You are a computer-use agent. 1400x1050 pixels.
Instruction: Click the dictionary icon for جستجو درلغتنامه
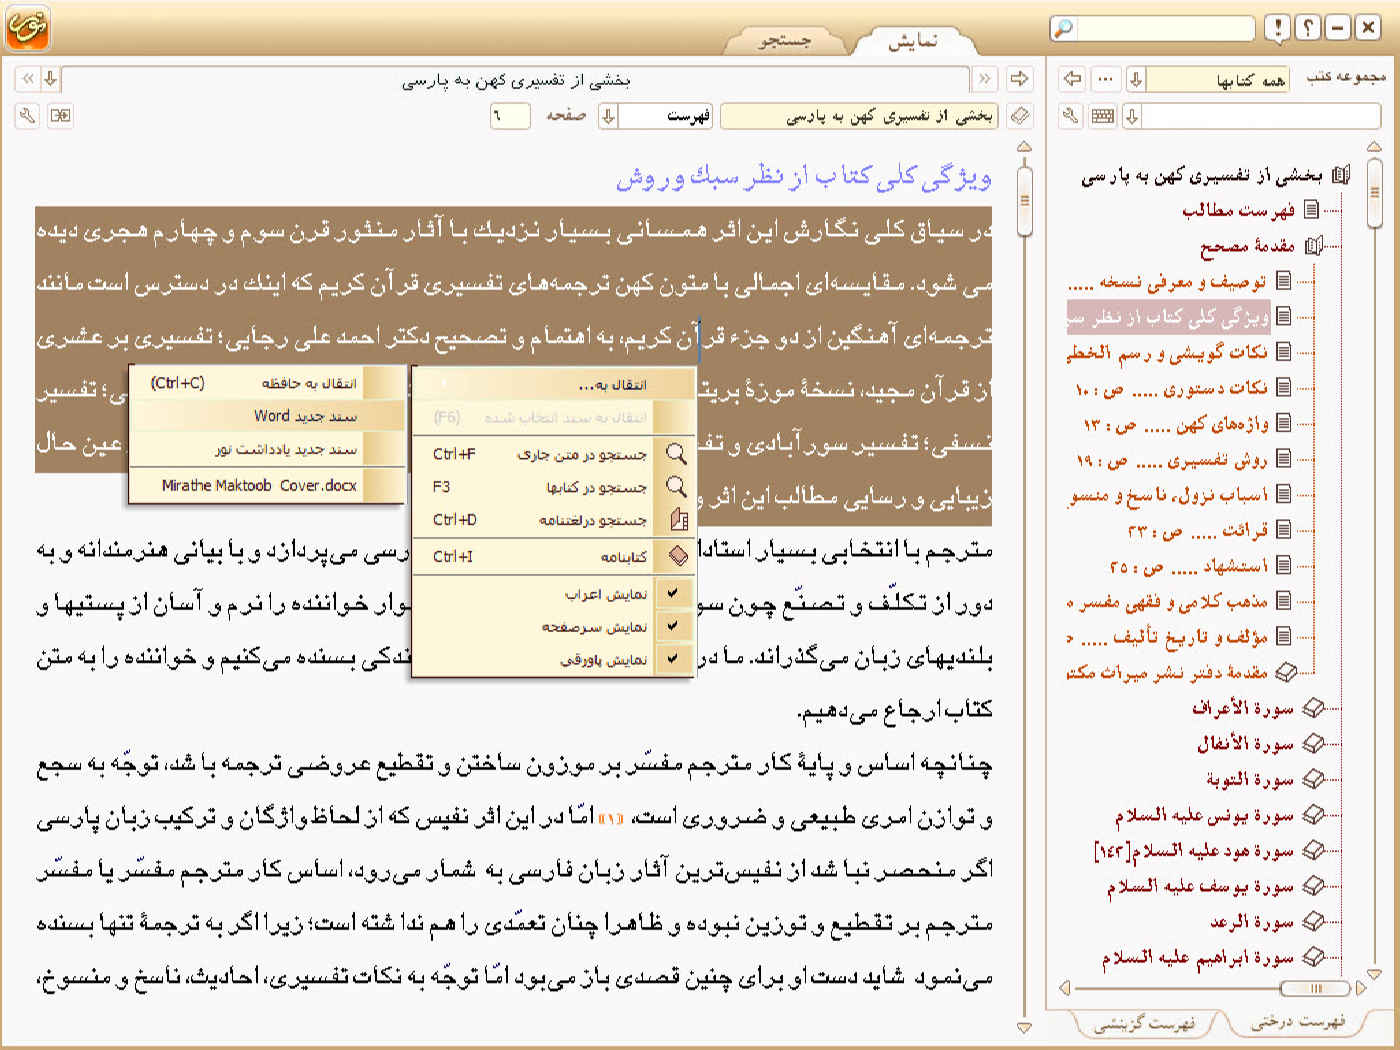pos(678,520)
